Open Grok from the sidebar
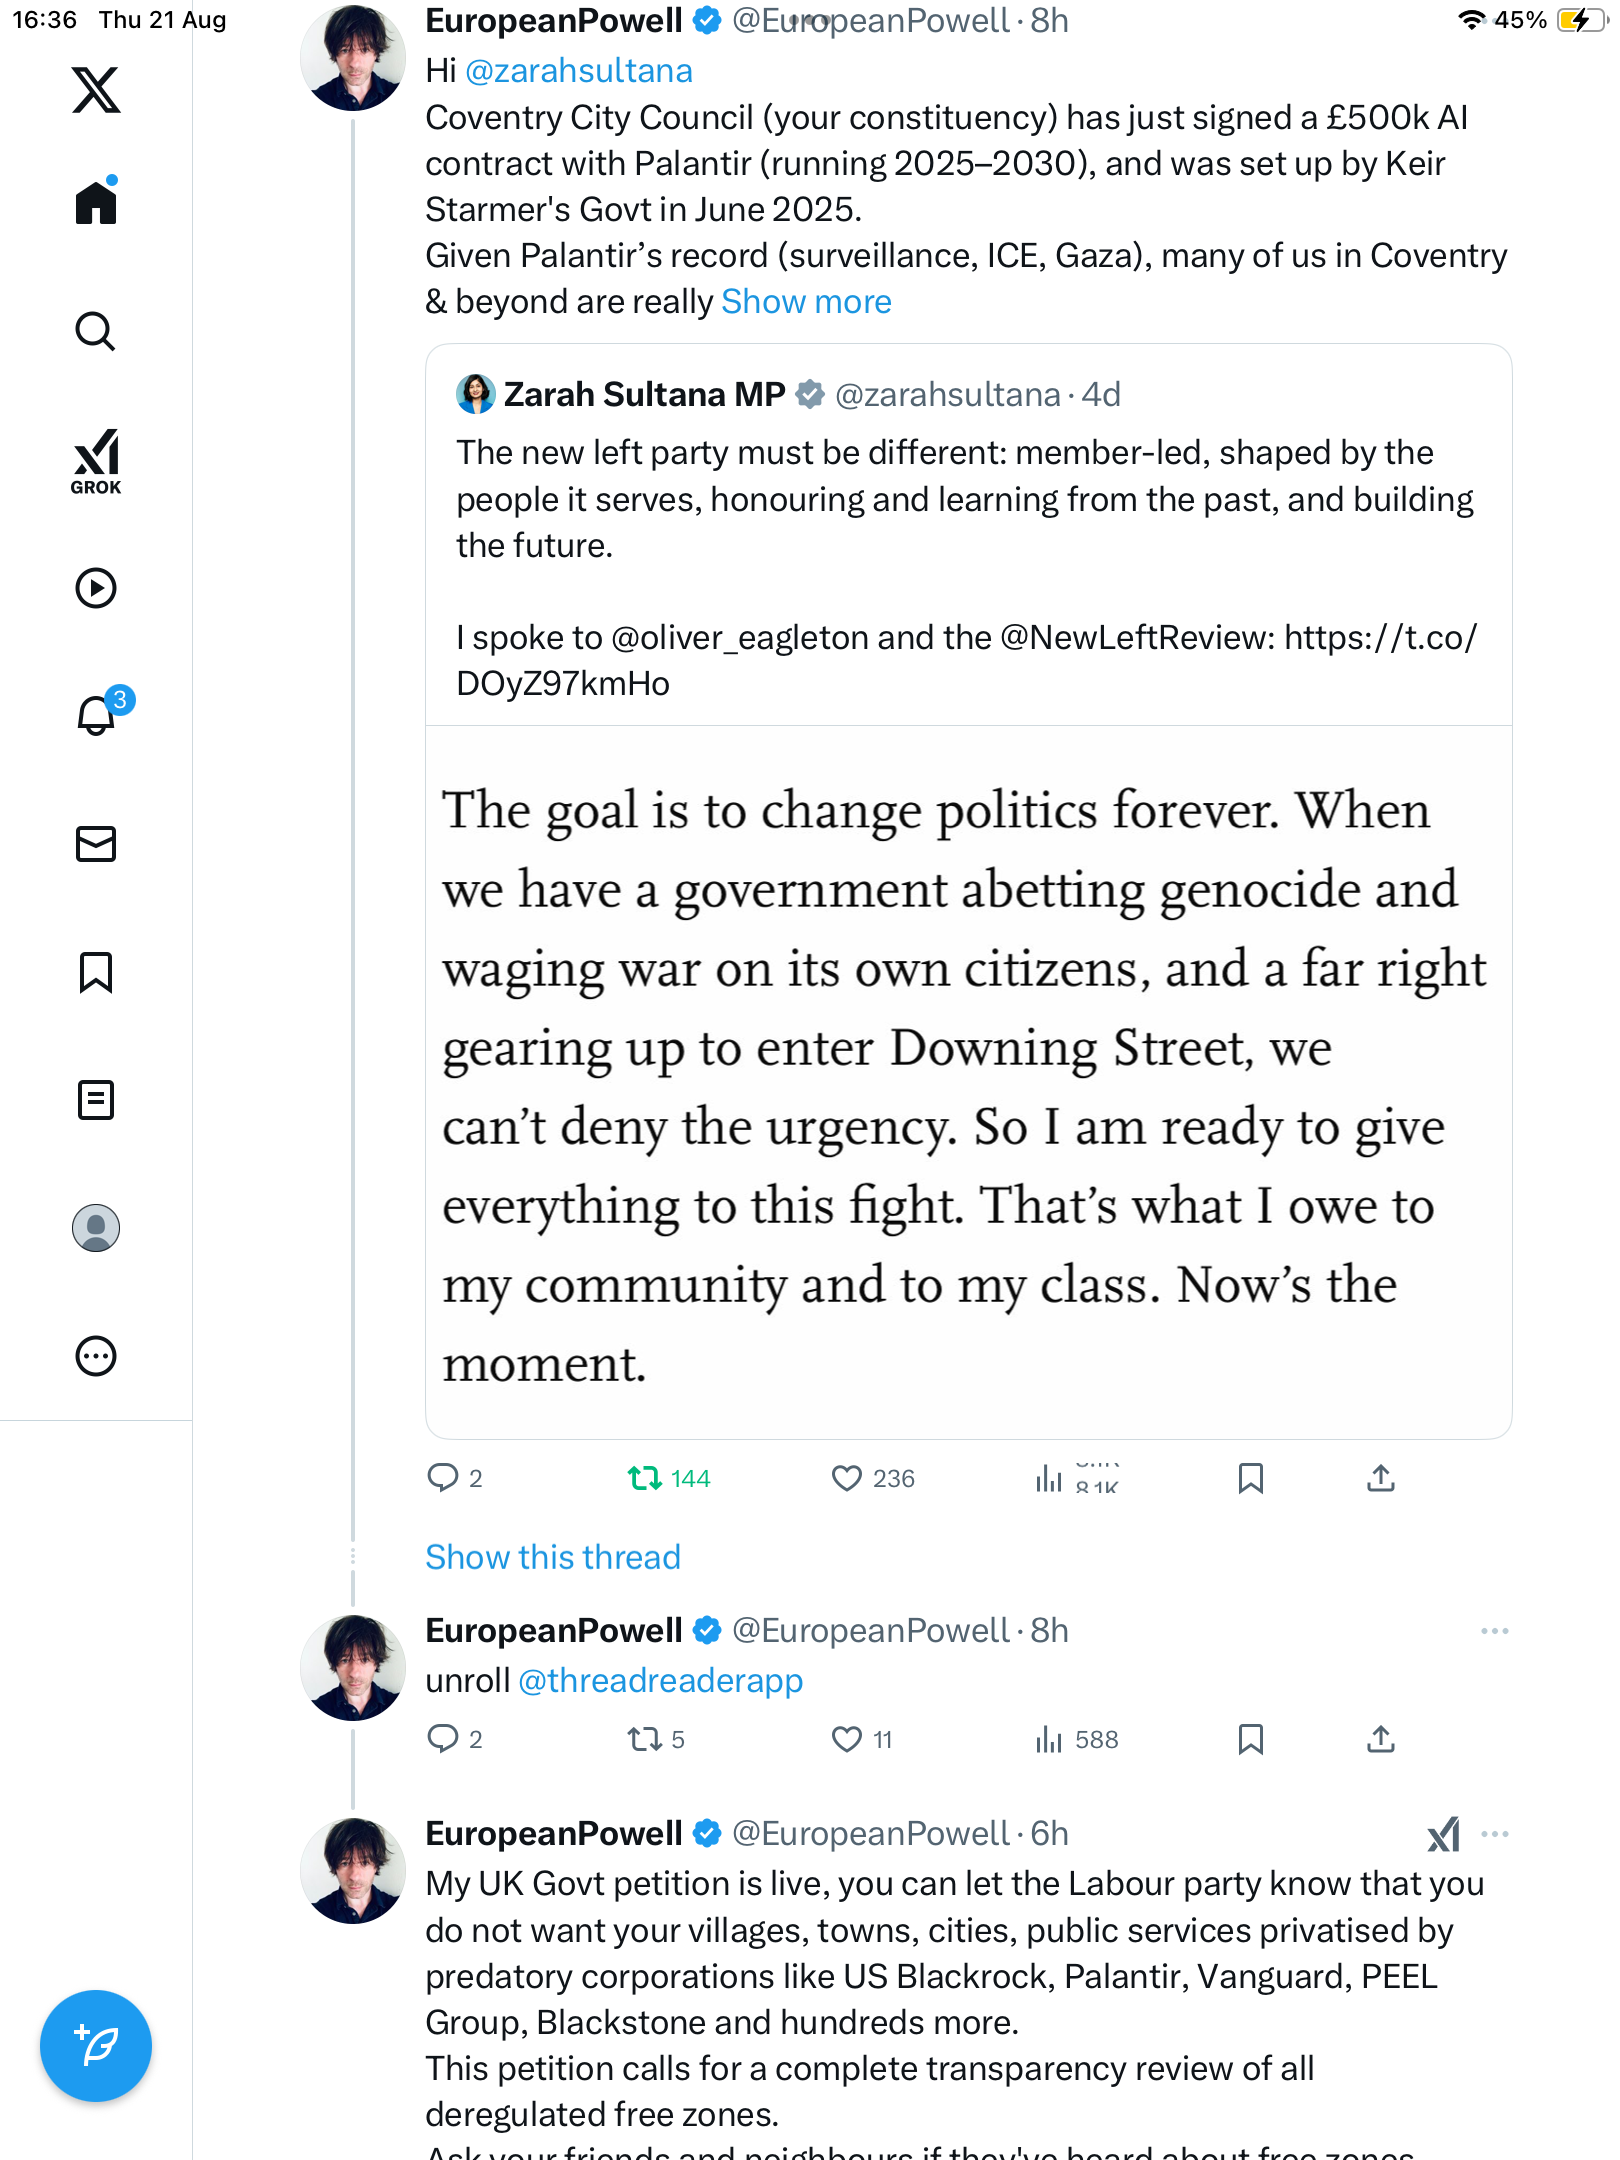This screenshot has width=1620, height=2160. [x=96, y=461]
